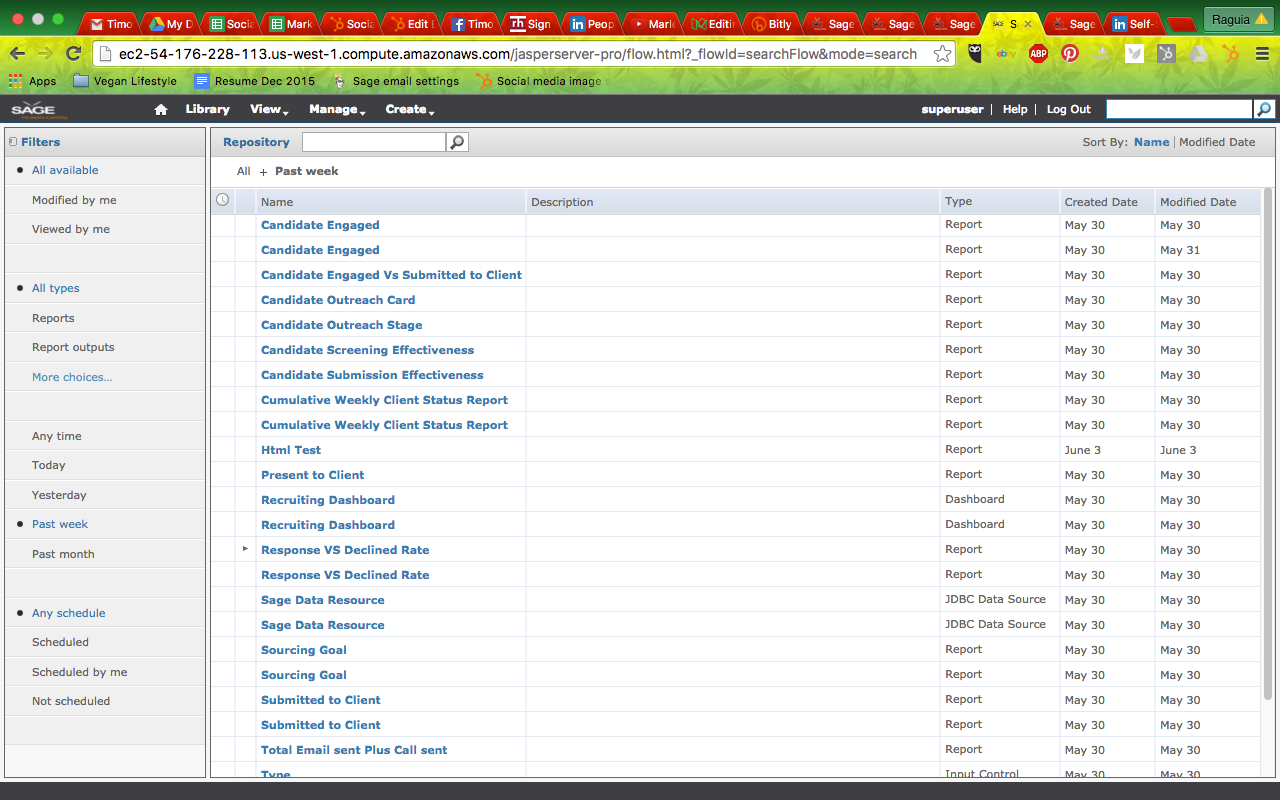Click the Repository search magnifier button
The image size is (1280, 800).
457,143
